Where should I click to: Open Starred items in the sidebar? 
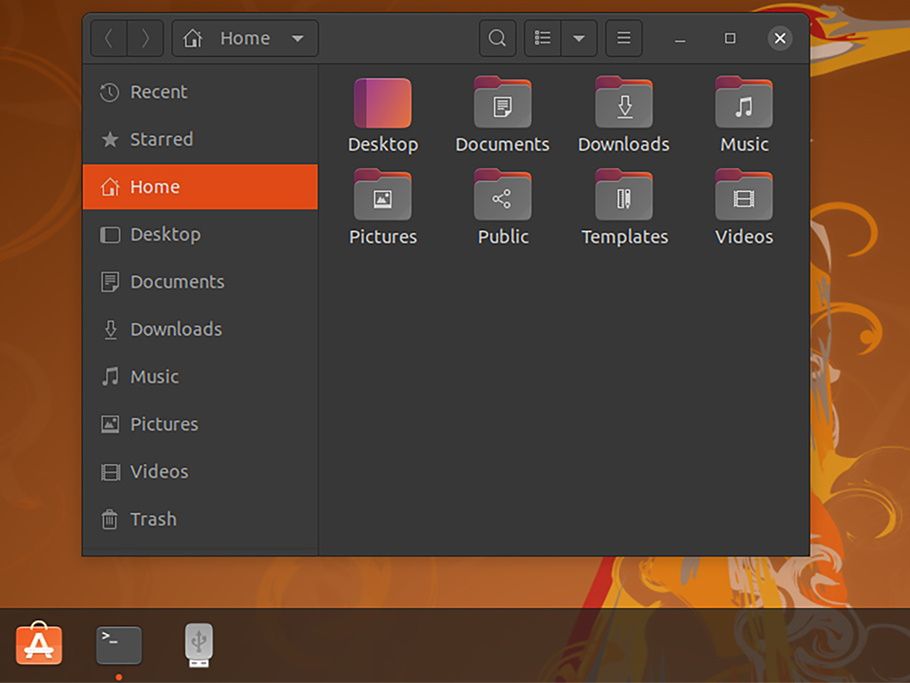pyautogui.click(x=161, y=139)
